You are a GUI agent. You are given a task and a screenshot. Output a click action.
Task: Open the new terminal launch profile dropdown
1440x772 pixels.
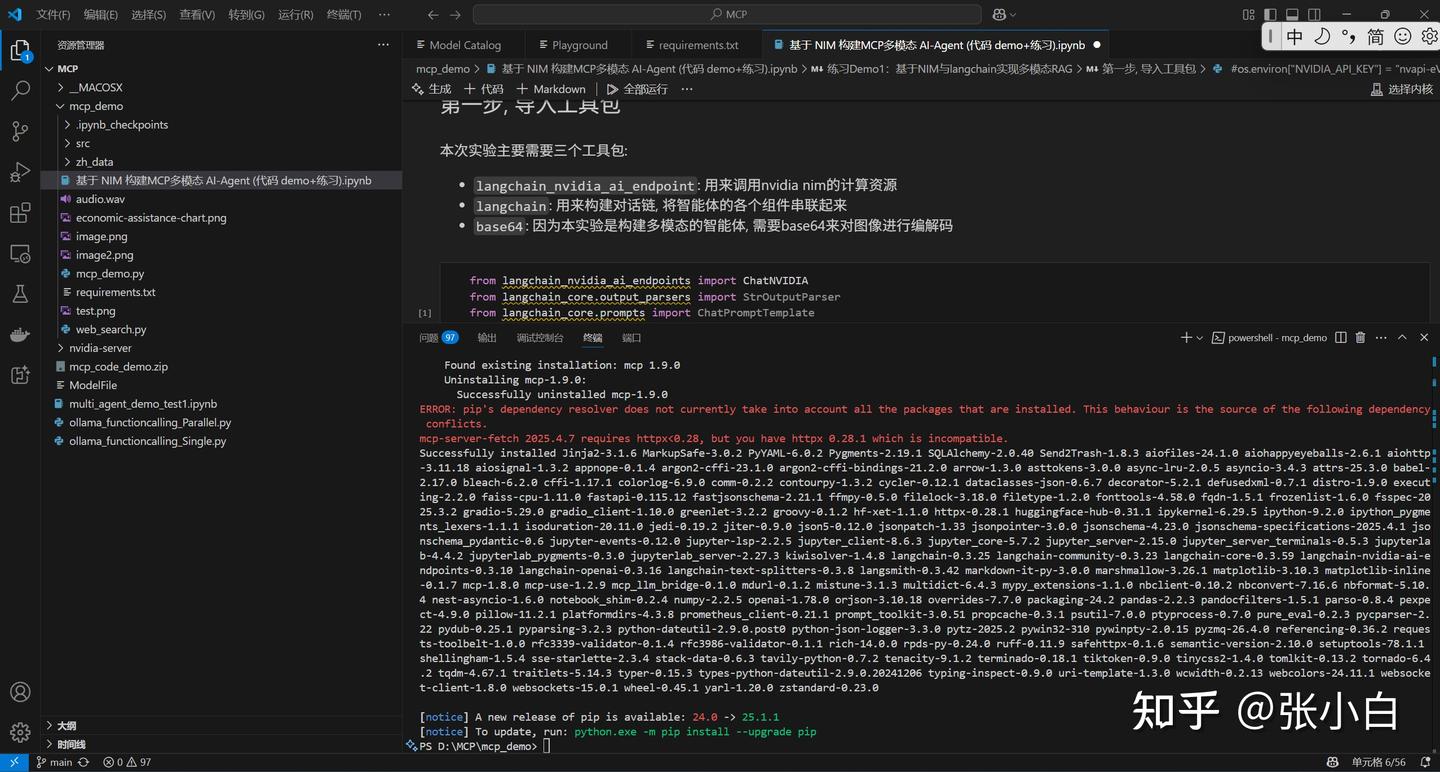(1199, 338)
